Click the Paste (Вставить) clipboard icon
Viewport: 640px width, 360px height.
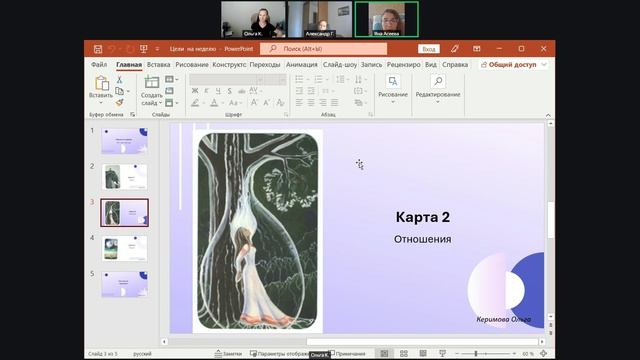pyautogui.click(x=101, y=83)
